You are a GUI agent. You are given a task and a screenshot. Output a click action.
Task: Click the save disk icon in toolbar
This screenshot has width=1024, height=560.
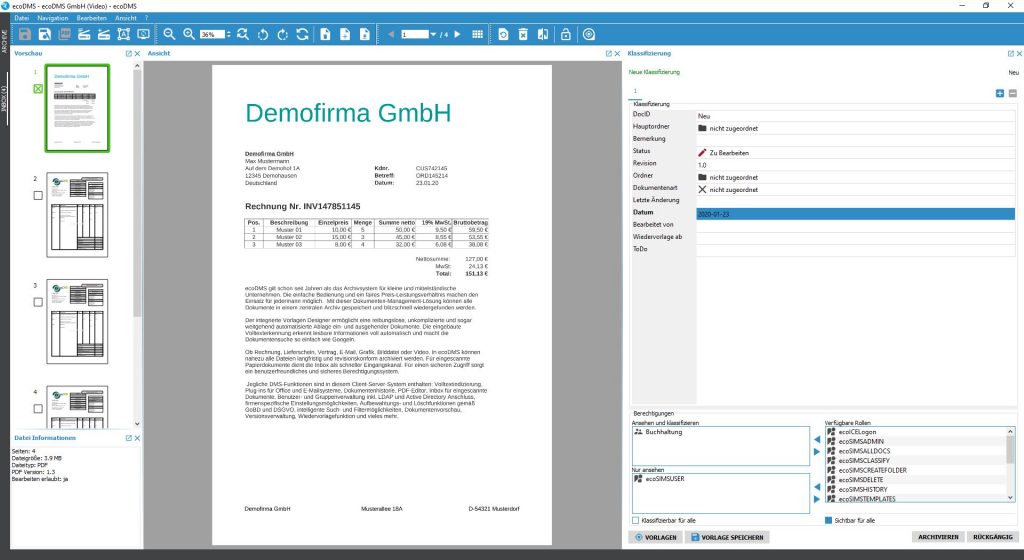(x=26, y=34)
